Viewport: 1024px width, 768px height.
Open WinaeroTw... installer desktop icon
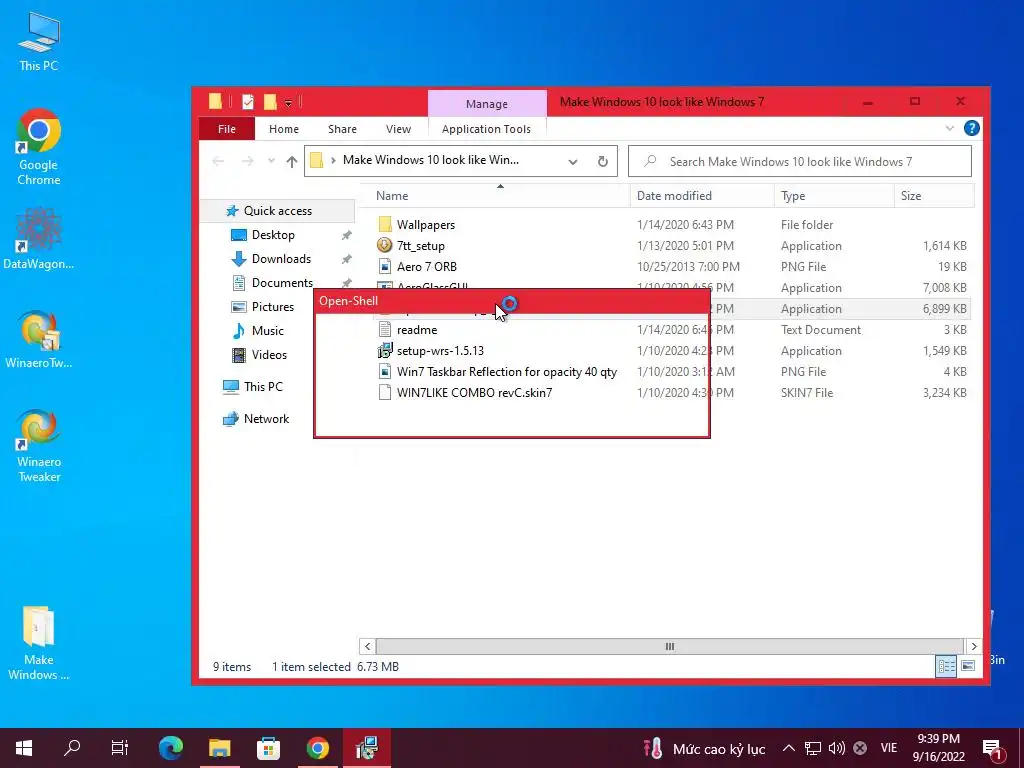pos(39,340)
